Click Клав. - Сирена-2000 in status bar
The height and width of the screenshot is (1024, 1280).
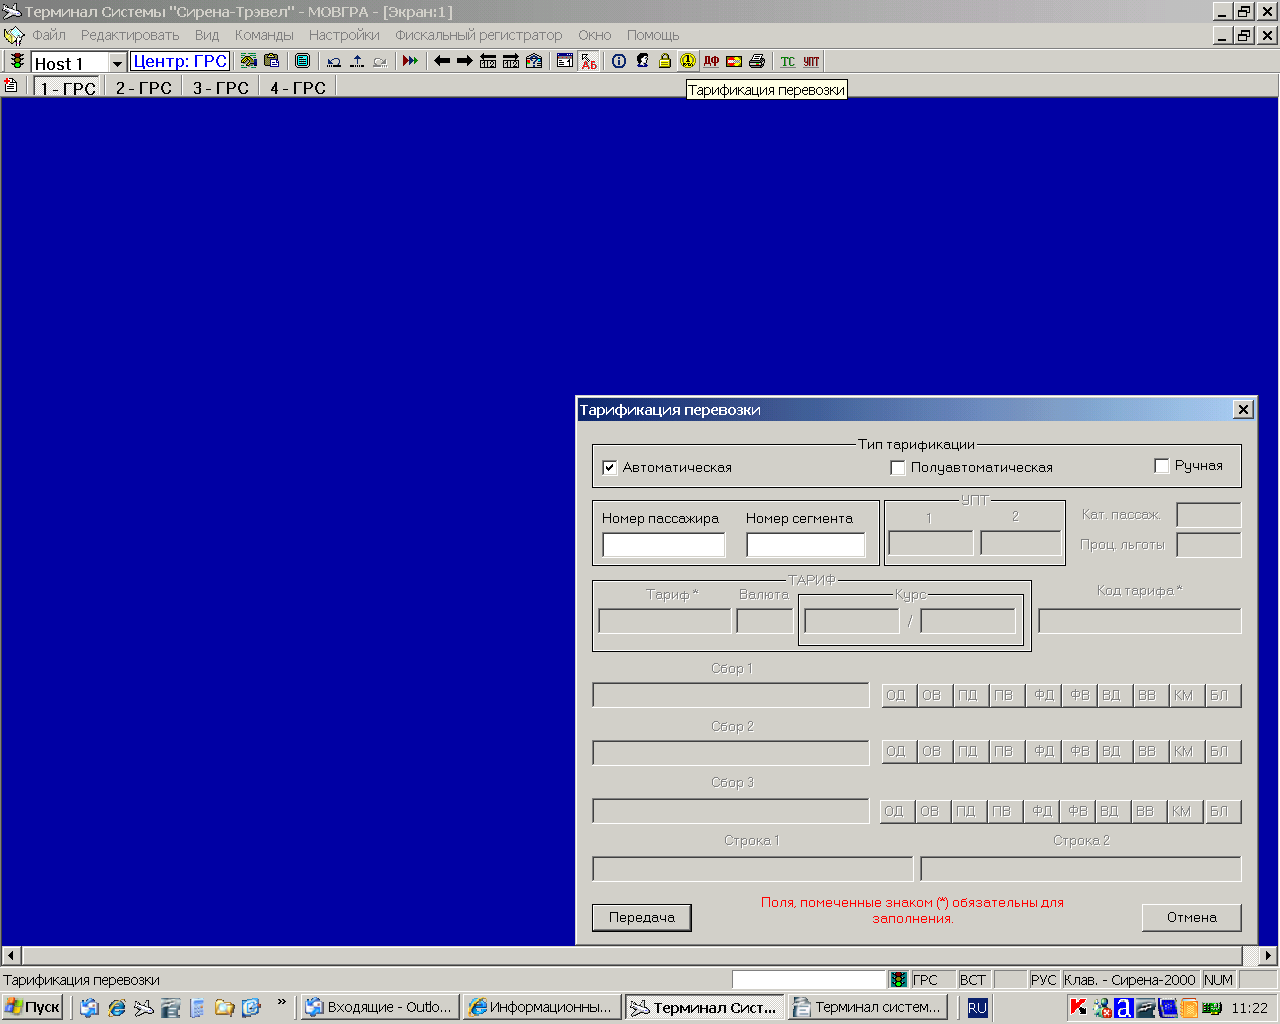[x=1130, y=980]
